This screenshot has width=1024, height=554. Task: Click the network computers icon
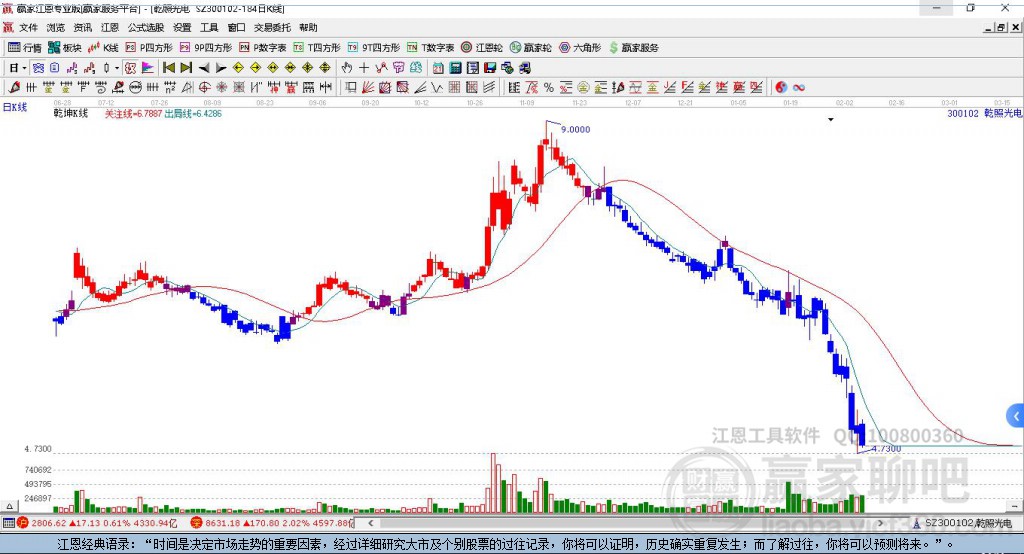(507, 68)
